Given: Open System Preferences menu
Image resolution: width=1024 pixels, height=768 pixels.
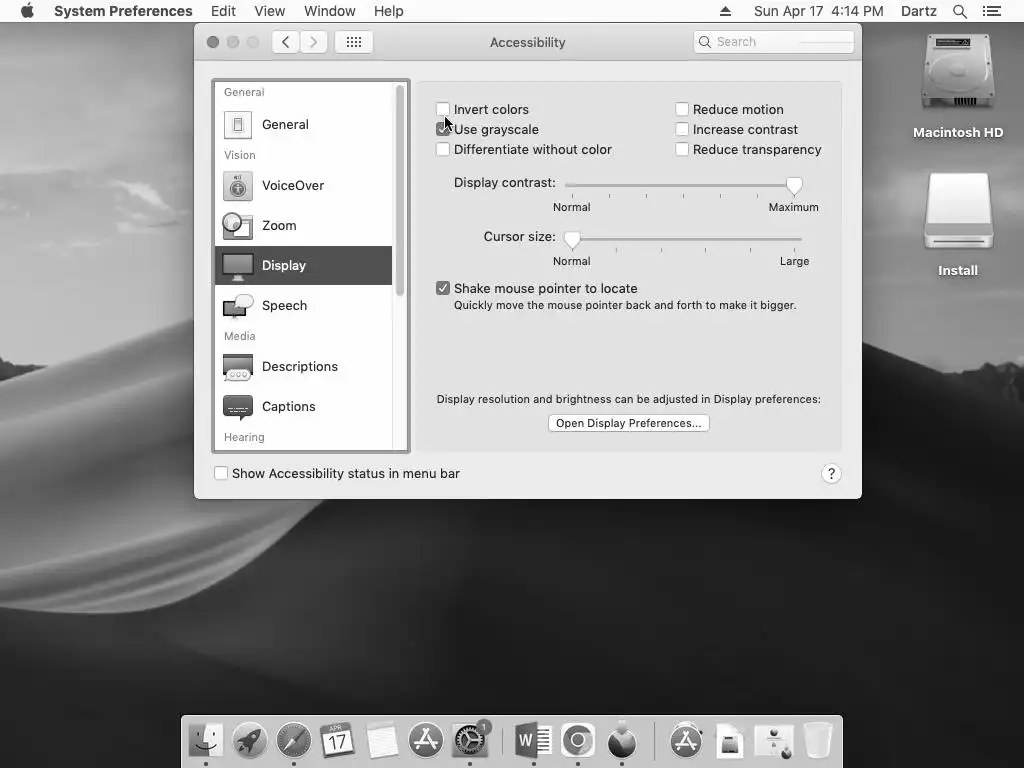Looking at the screenshot, I should (x=123, y=11).
